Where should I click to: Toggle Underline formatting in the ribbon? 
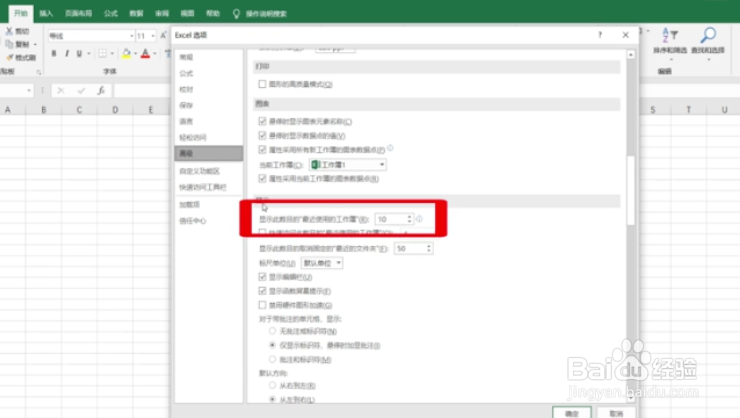(x=79, y=54)
